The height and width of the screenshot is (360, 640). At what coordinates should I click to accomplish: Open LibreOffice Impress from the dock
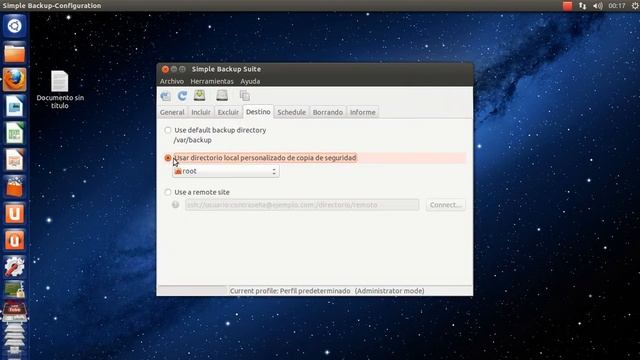(x=14, y=160)
